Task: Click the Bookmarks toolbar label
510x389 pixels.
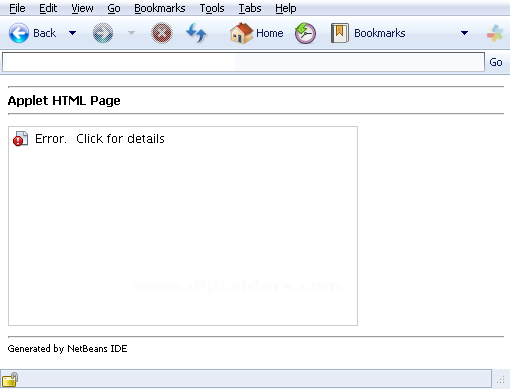Action: (380, 33)
